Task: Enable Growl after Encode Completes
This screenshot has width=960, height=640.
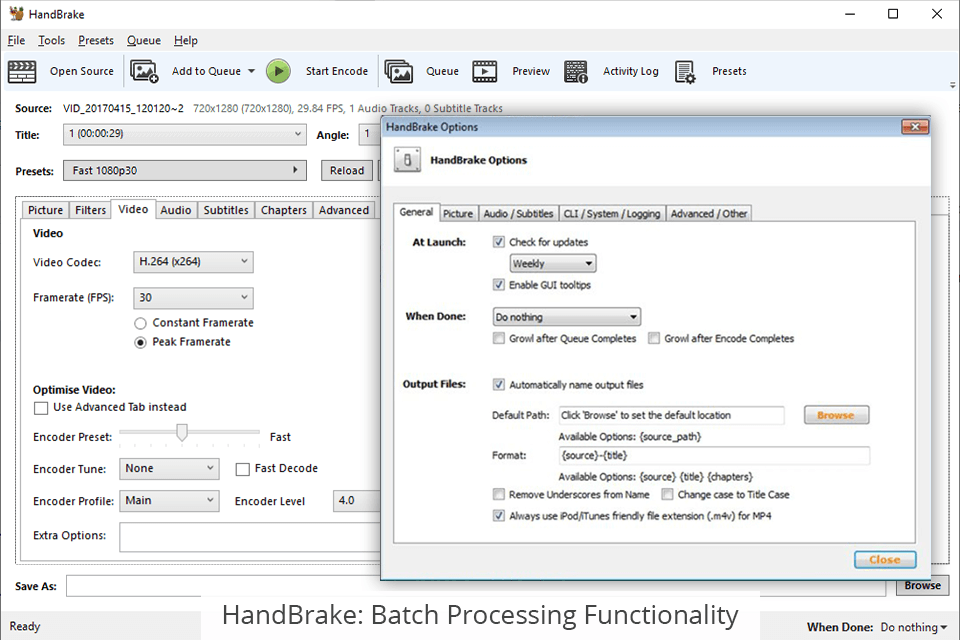Action: pyautogui.click(x=654, y=338)
